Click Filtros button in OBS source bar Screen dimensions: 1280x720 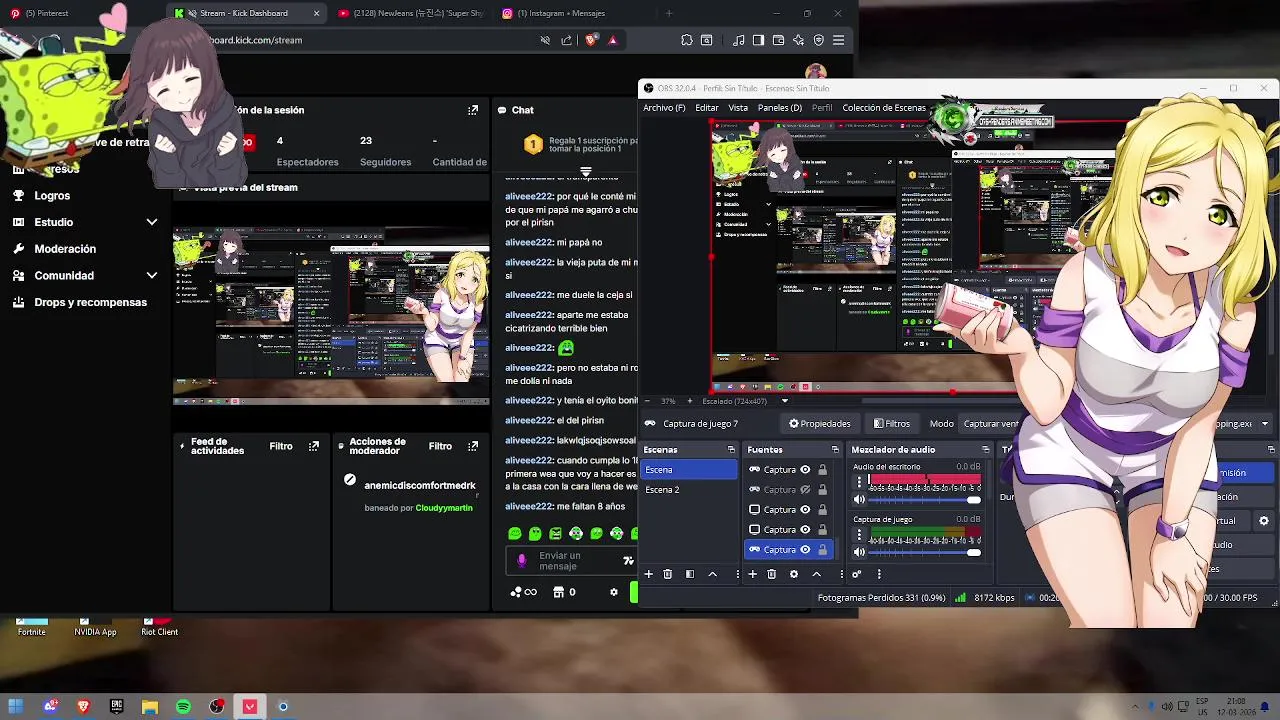coord(891,424)
